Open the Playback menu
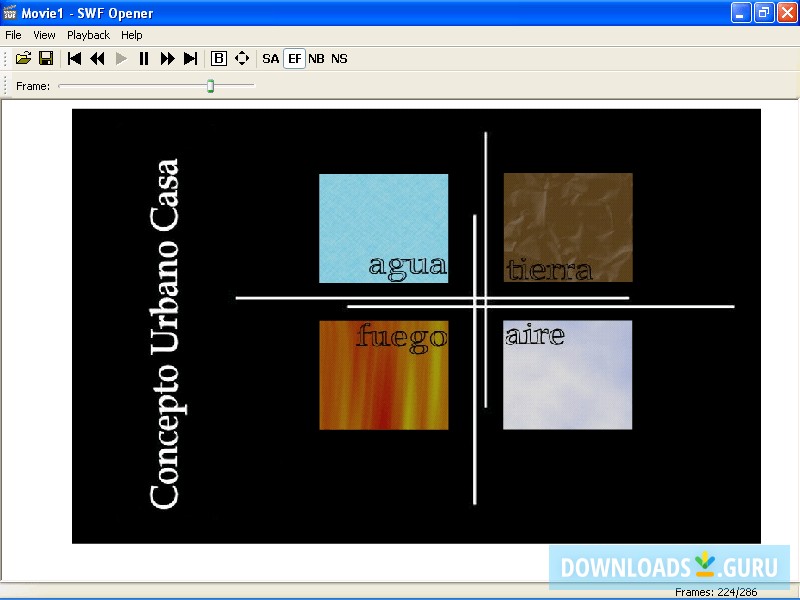Image resolution: width=800 pixels, height=600 pixels. tap(88, 35)
